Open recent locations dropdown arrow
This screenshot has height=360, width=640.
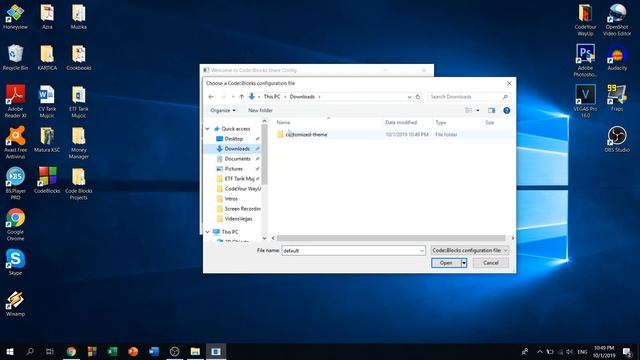click(233, 97)
